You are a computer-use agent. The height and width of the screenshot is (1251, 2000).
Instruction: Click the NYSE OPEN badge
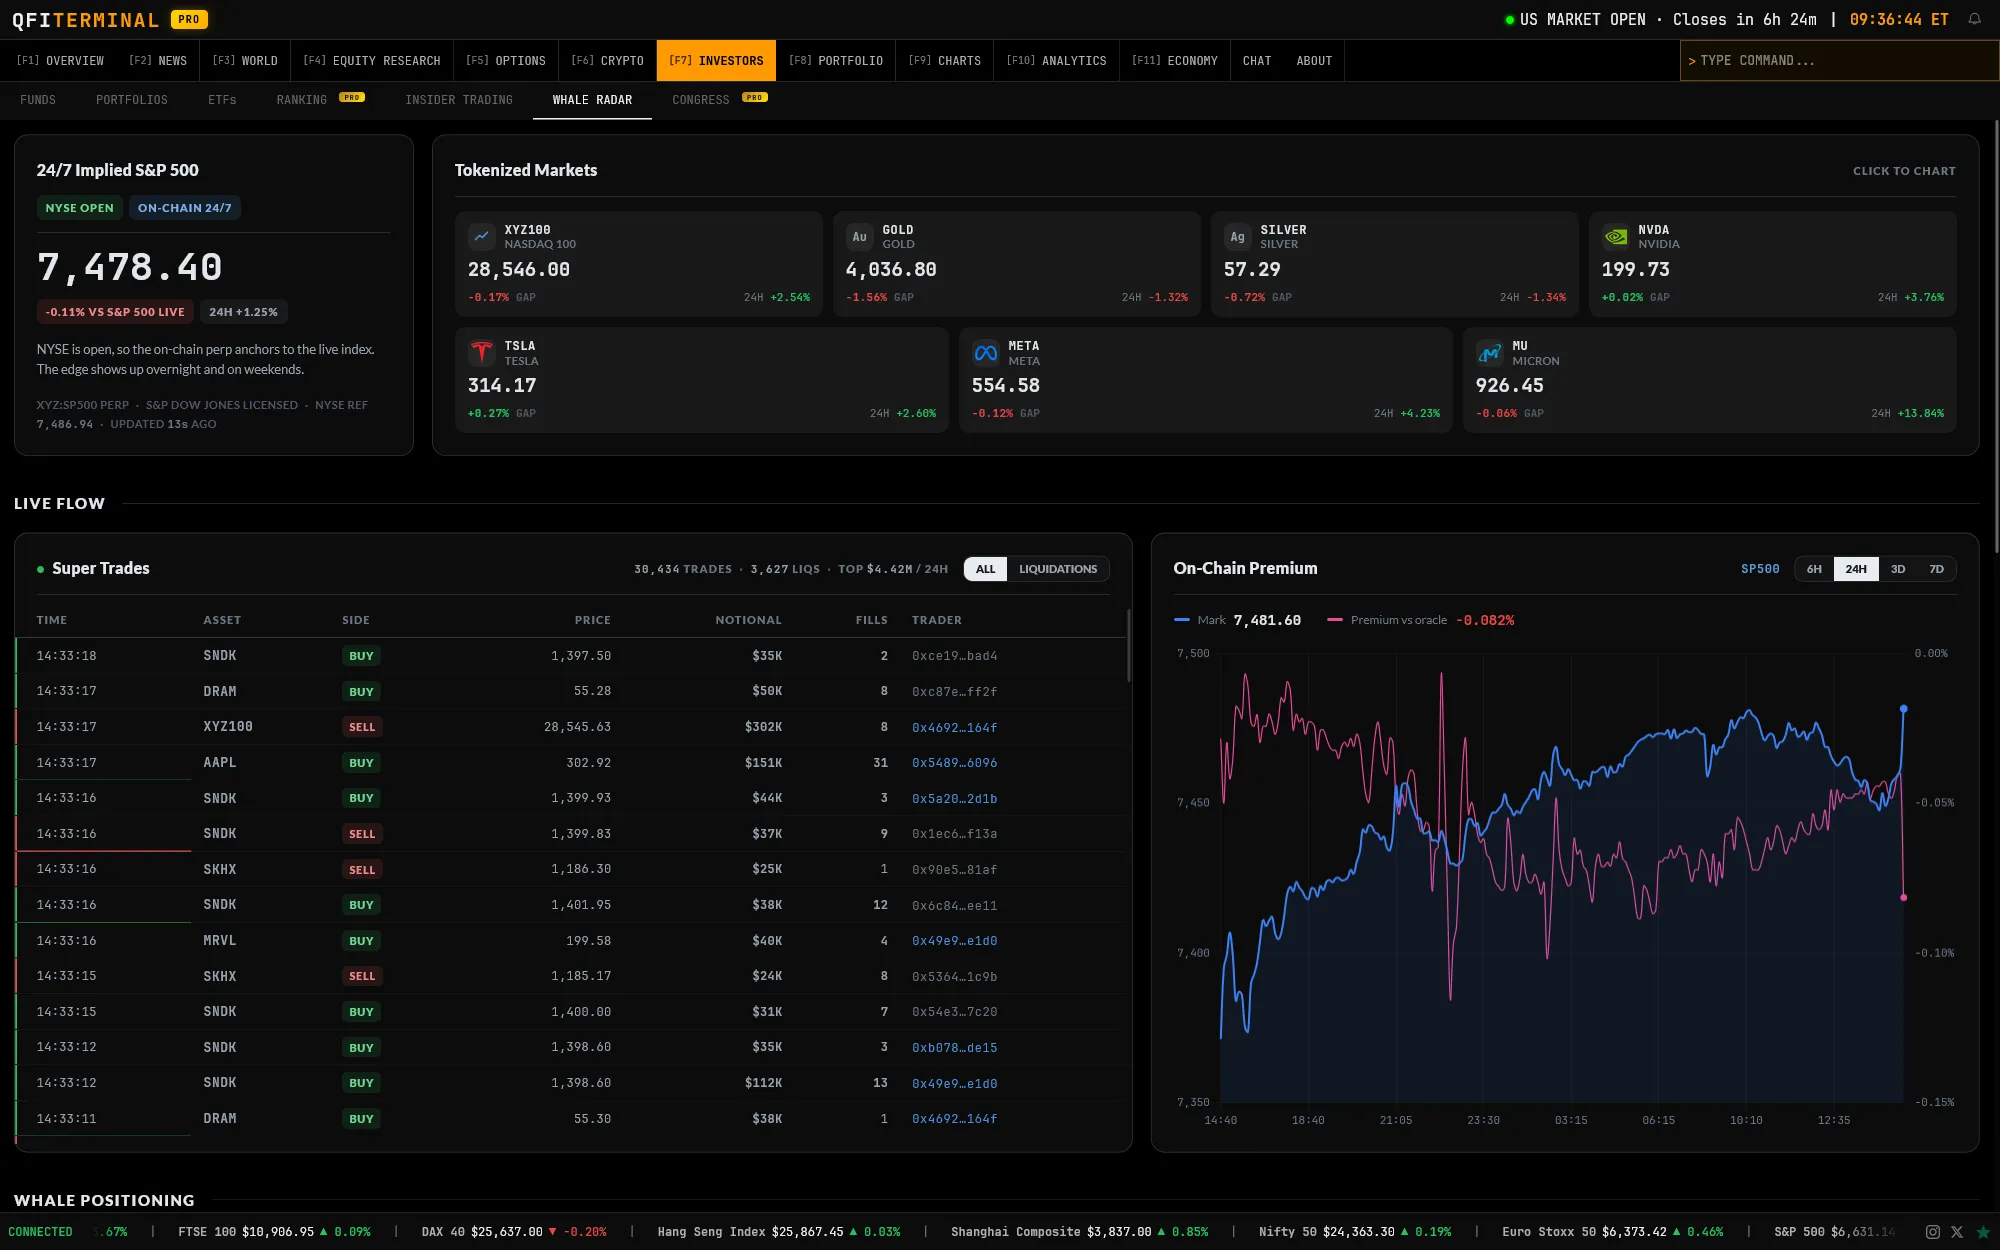point(80,208)
